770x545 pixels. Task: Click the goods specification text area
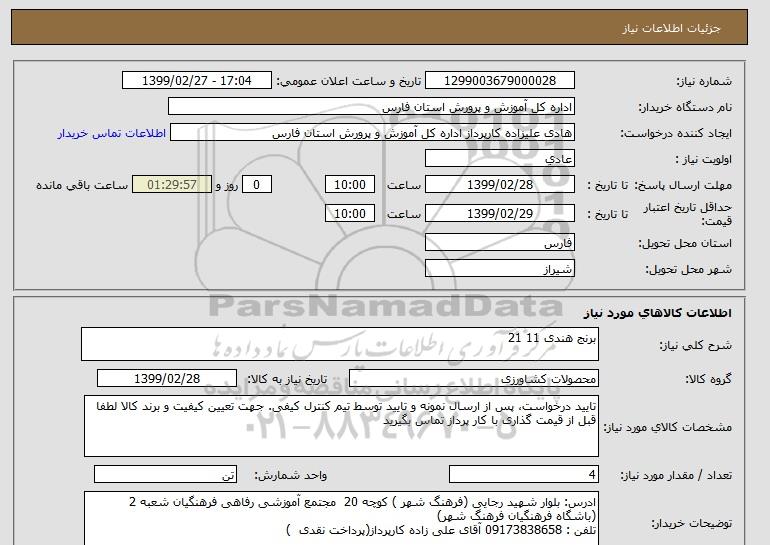341,426
